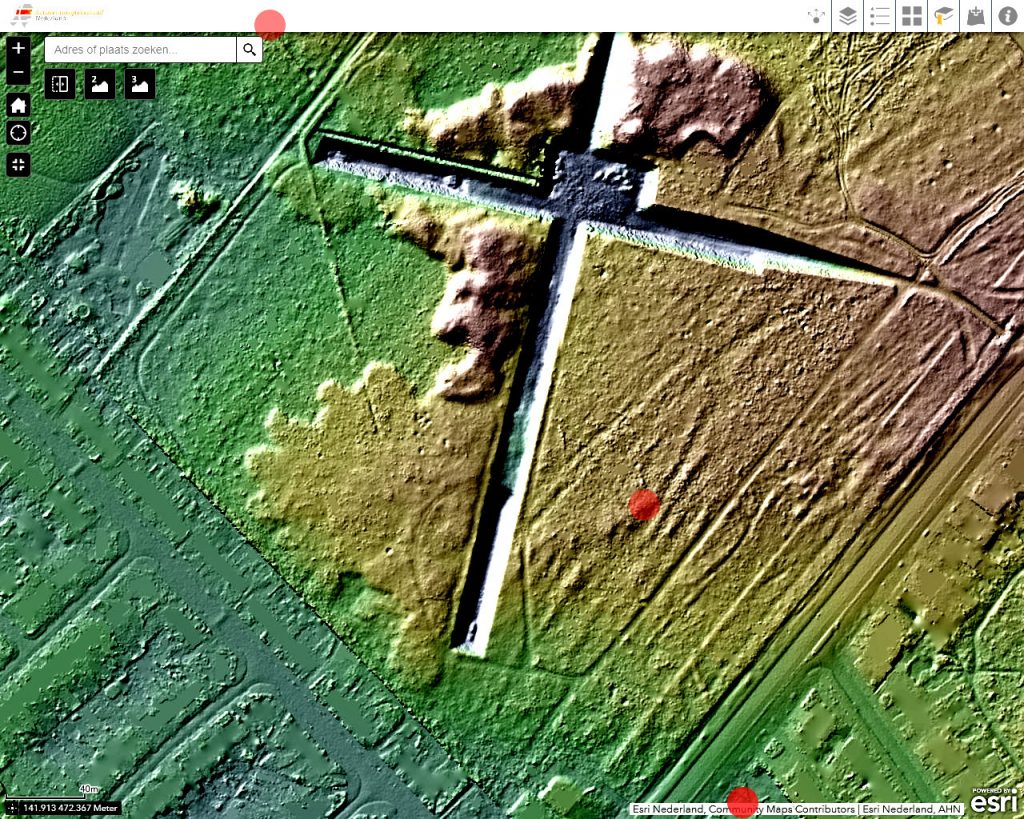
Task: Open elevation profile tool 2
Action: tap(99, 84)
